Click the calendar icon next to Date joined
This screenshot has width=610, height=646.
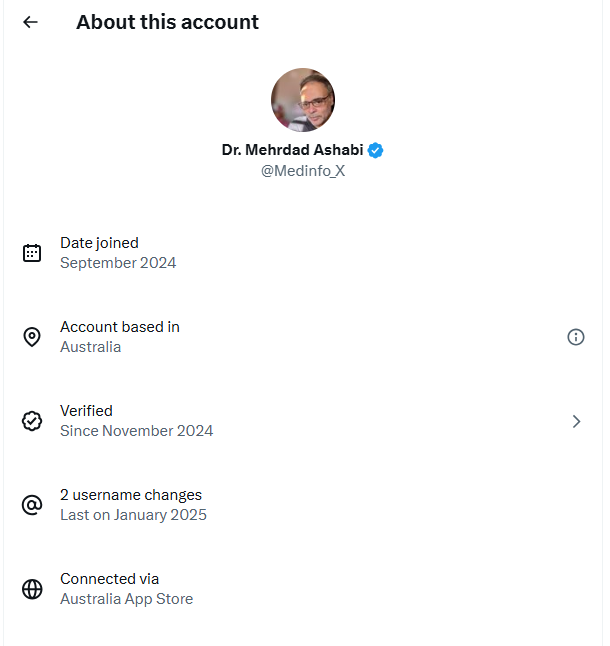[32, 253]
